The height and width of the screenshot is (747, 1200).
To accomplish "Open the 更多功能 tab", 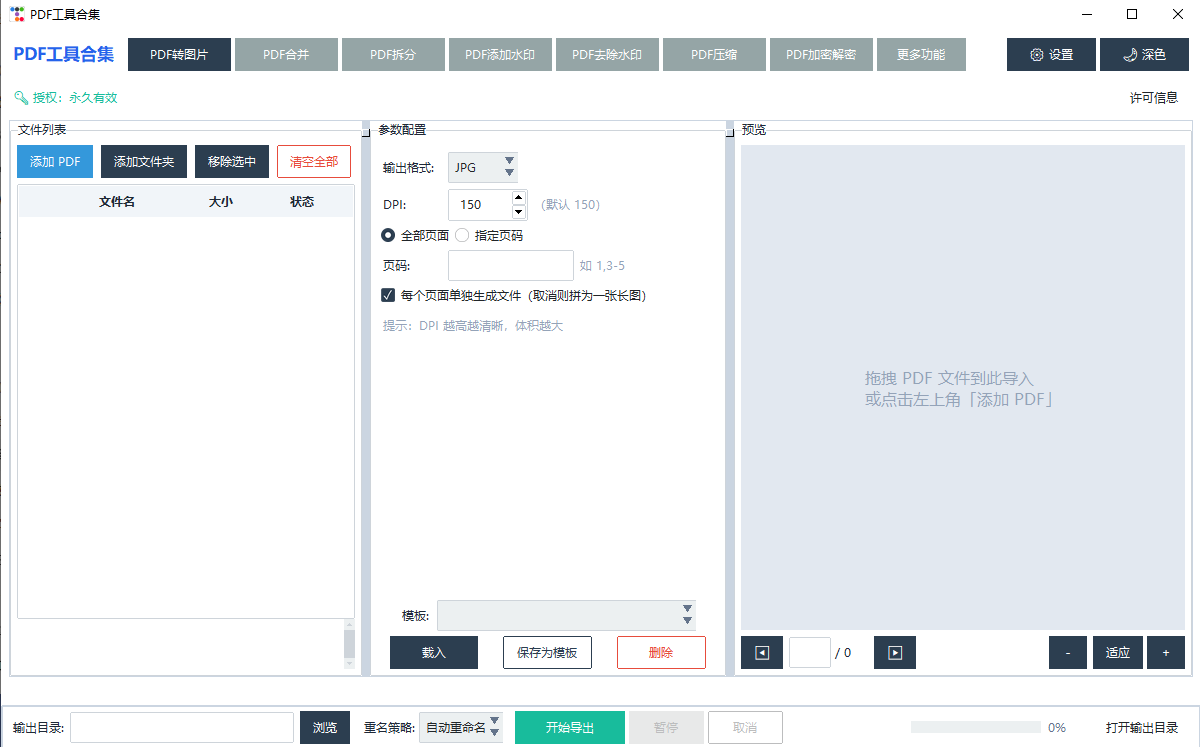I will coord(921,55).
